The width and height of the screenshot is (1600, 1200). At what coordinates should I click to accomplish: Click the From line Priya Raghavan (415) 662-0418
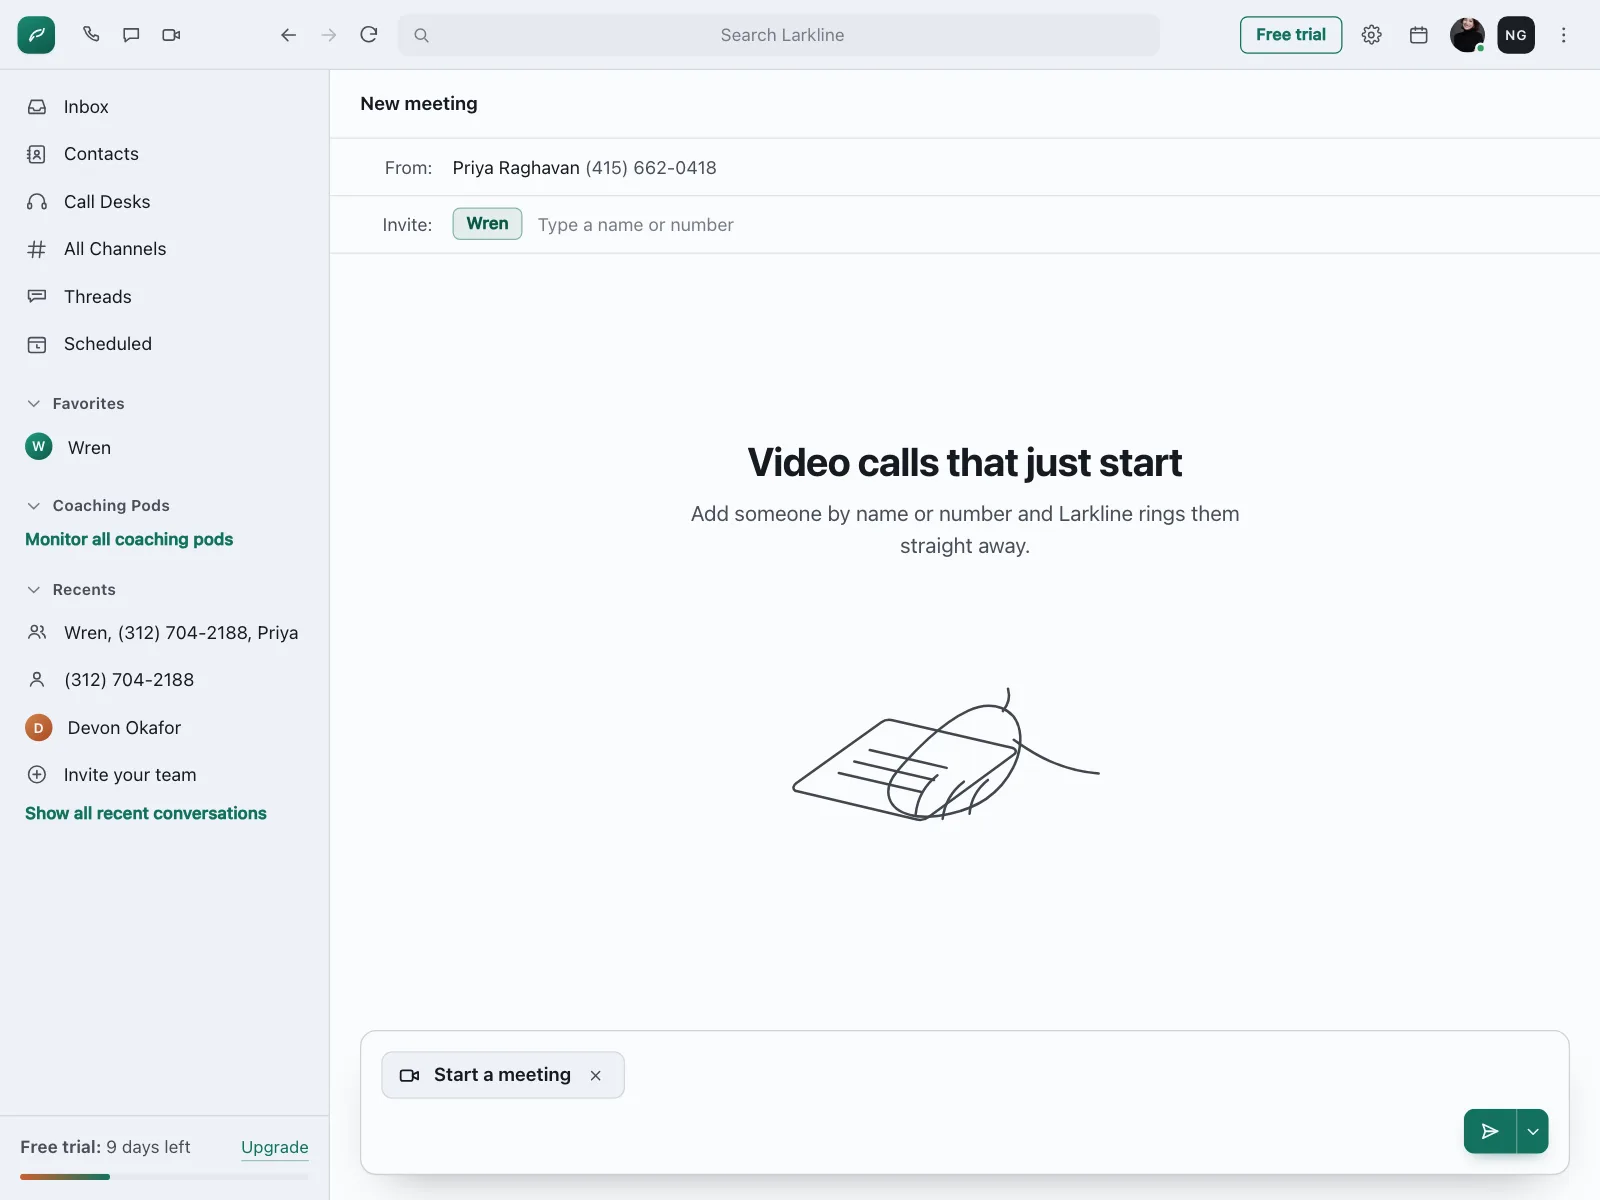[584, 168]
